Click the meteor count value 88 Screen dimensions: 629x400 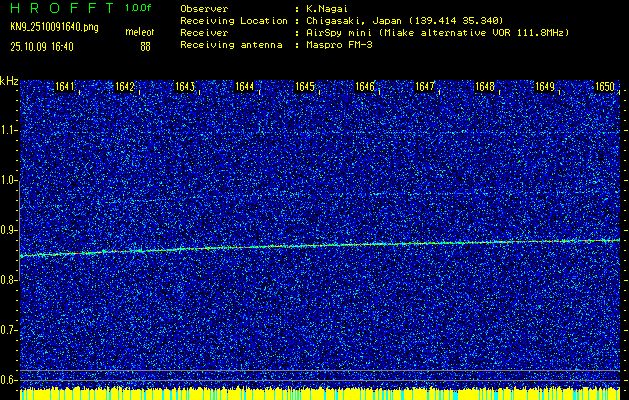[145, 45]
